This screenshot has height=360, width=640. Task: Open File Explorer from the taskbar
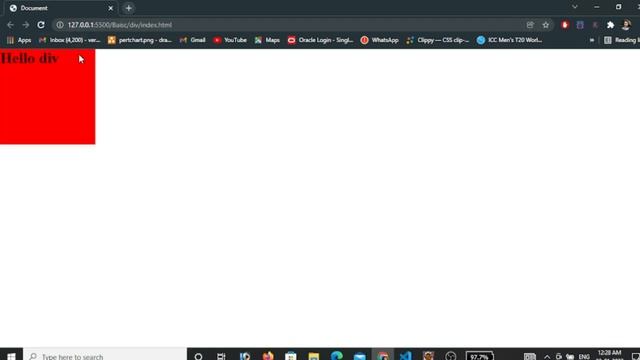(x=313, y=356)
